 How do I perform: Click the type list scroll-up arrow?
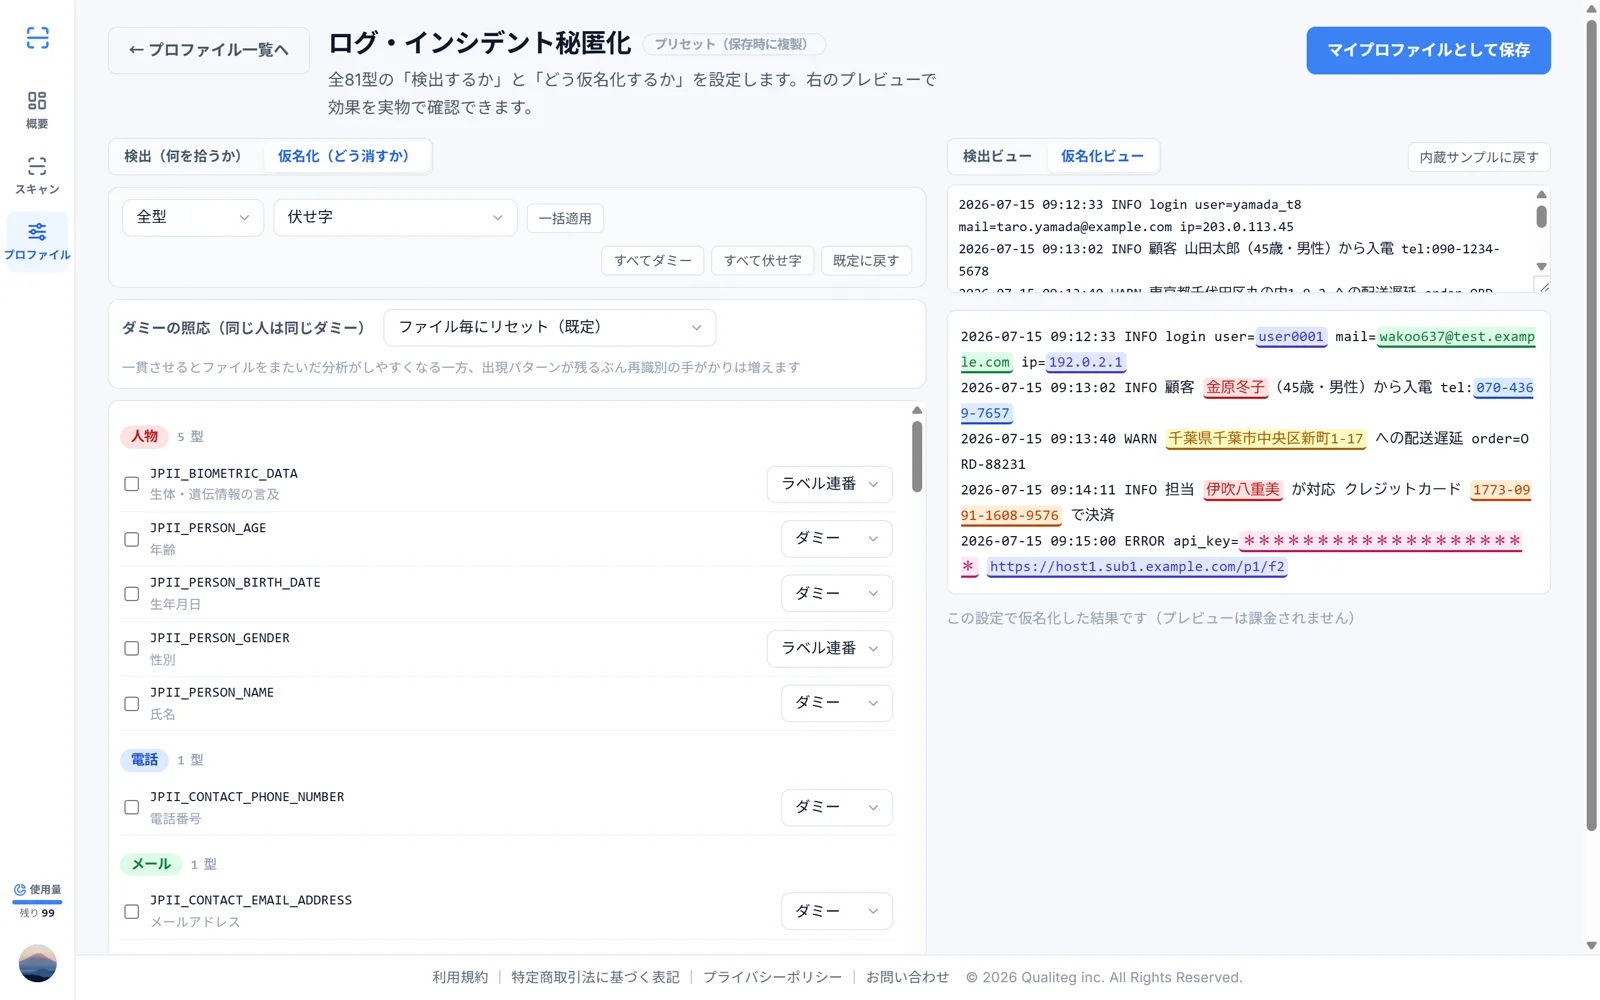pyautogui.click(x=917, y=411)
